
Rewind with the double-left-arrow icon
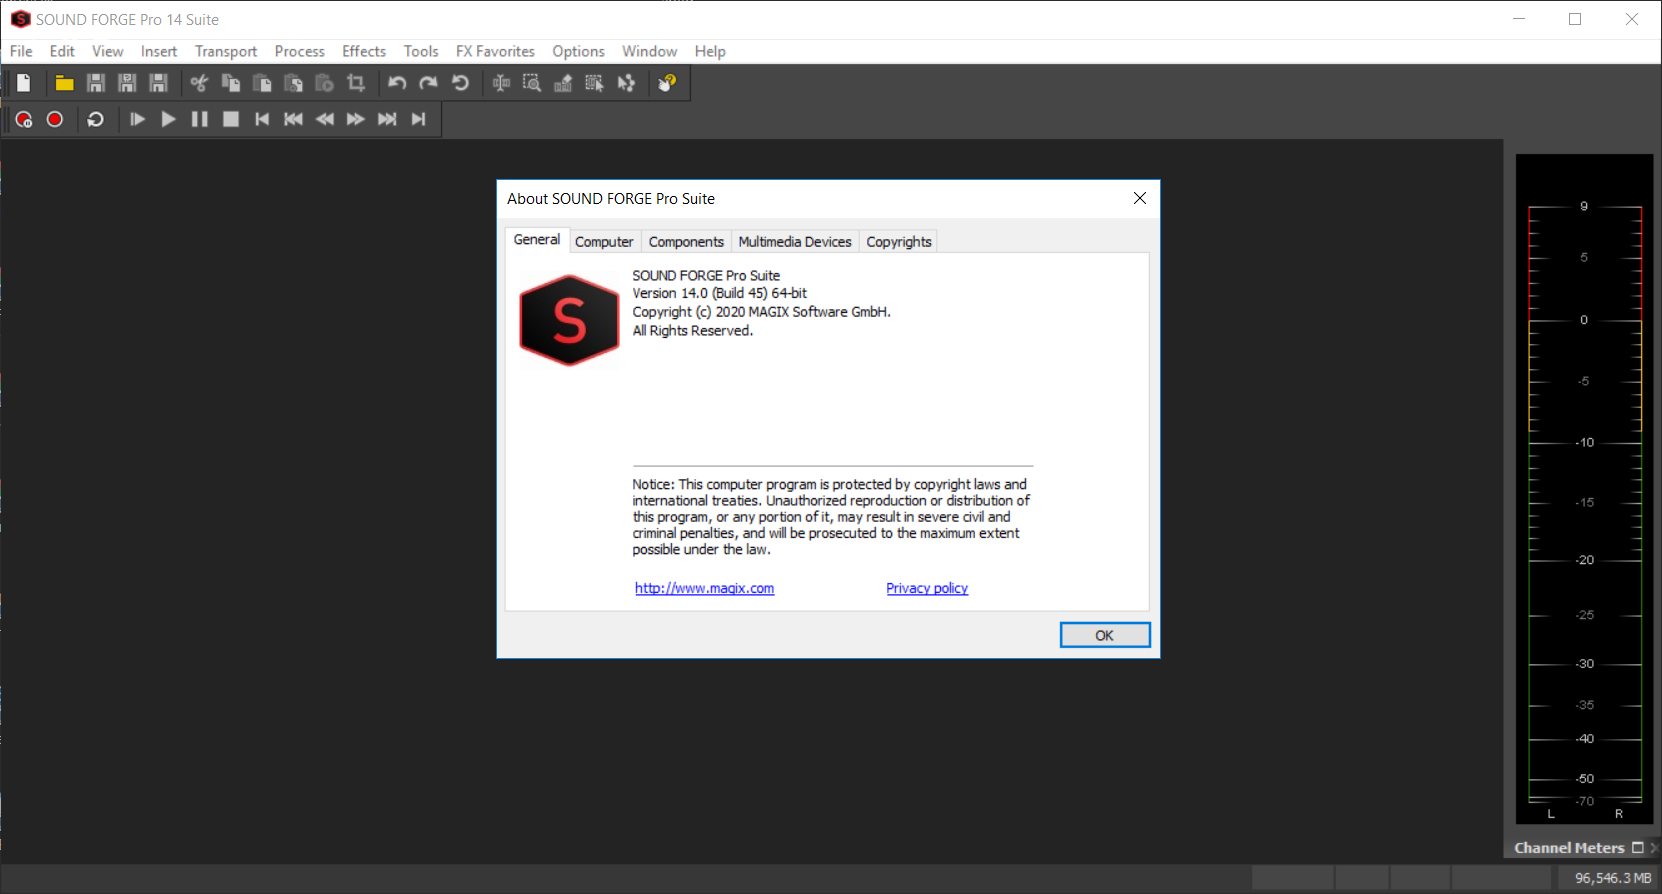pos(325,119)
